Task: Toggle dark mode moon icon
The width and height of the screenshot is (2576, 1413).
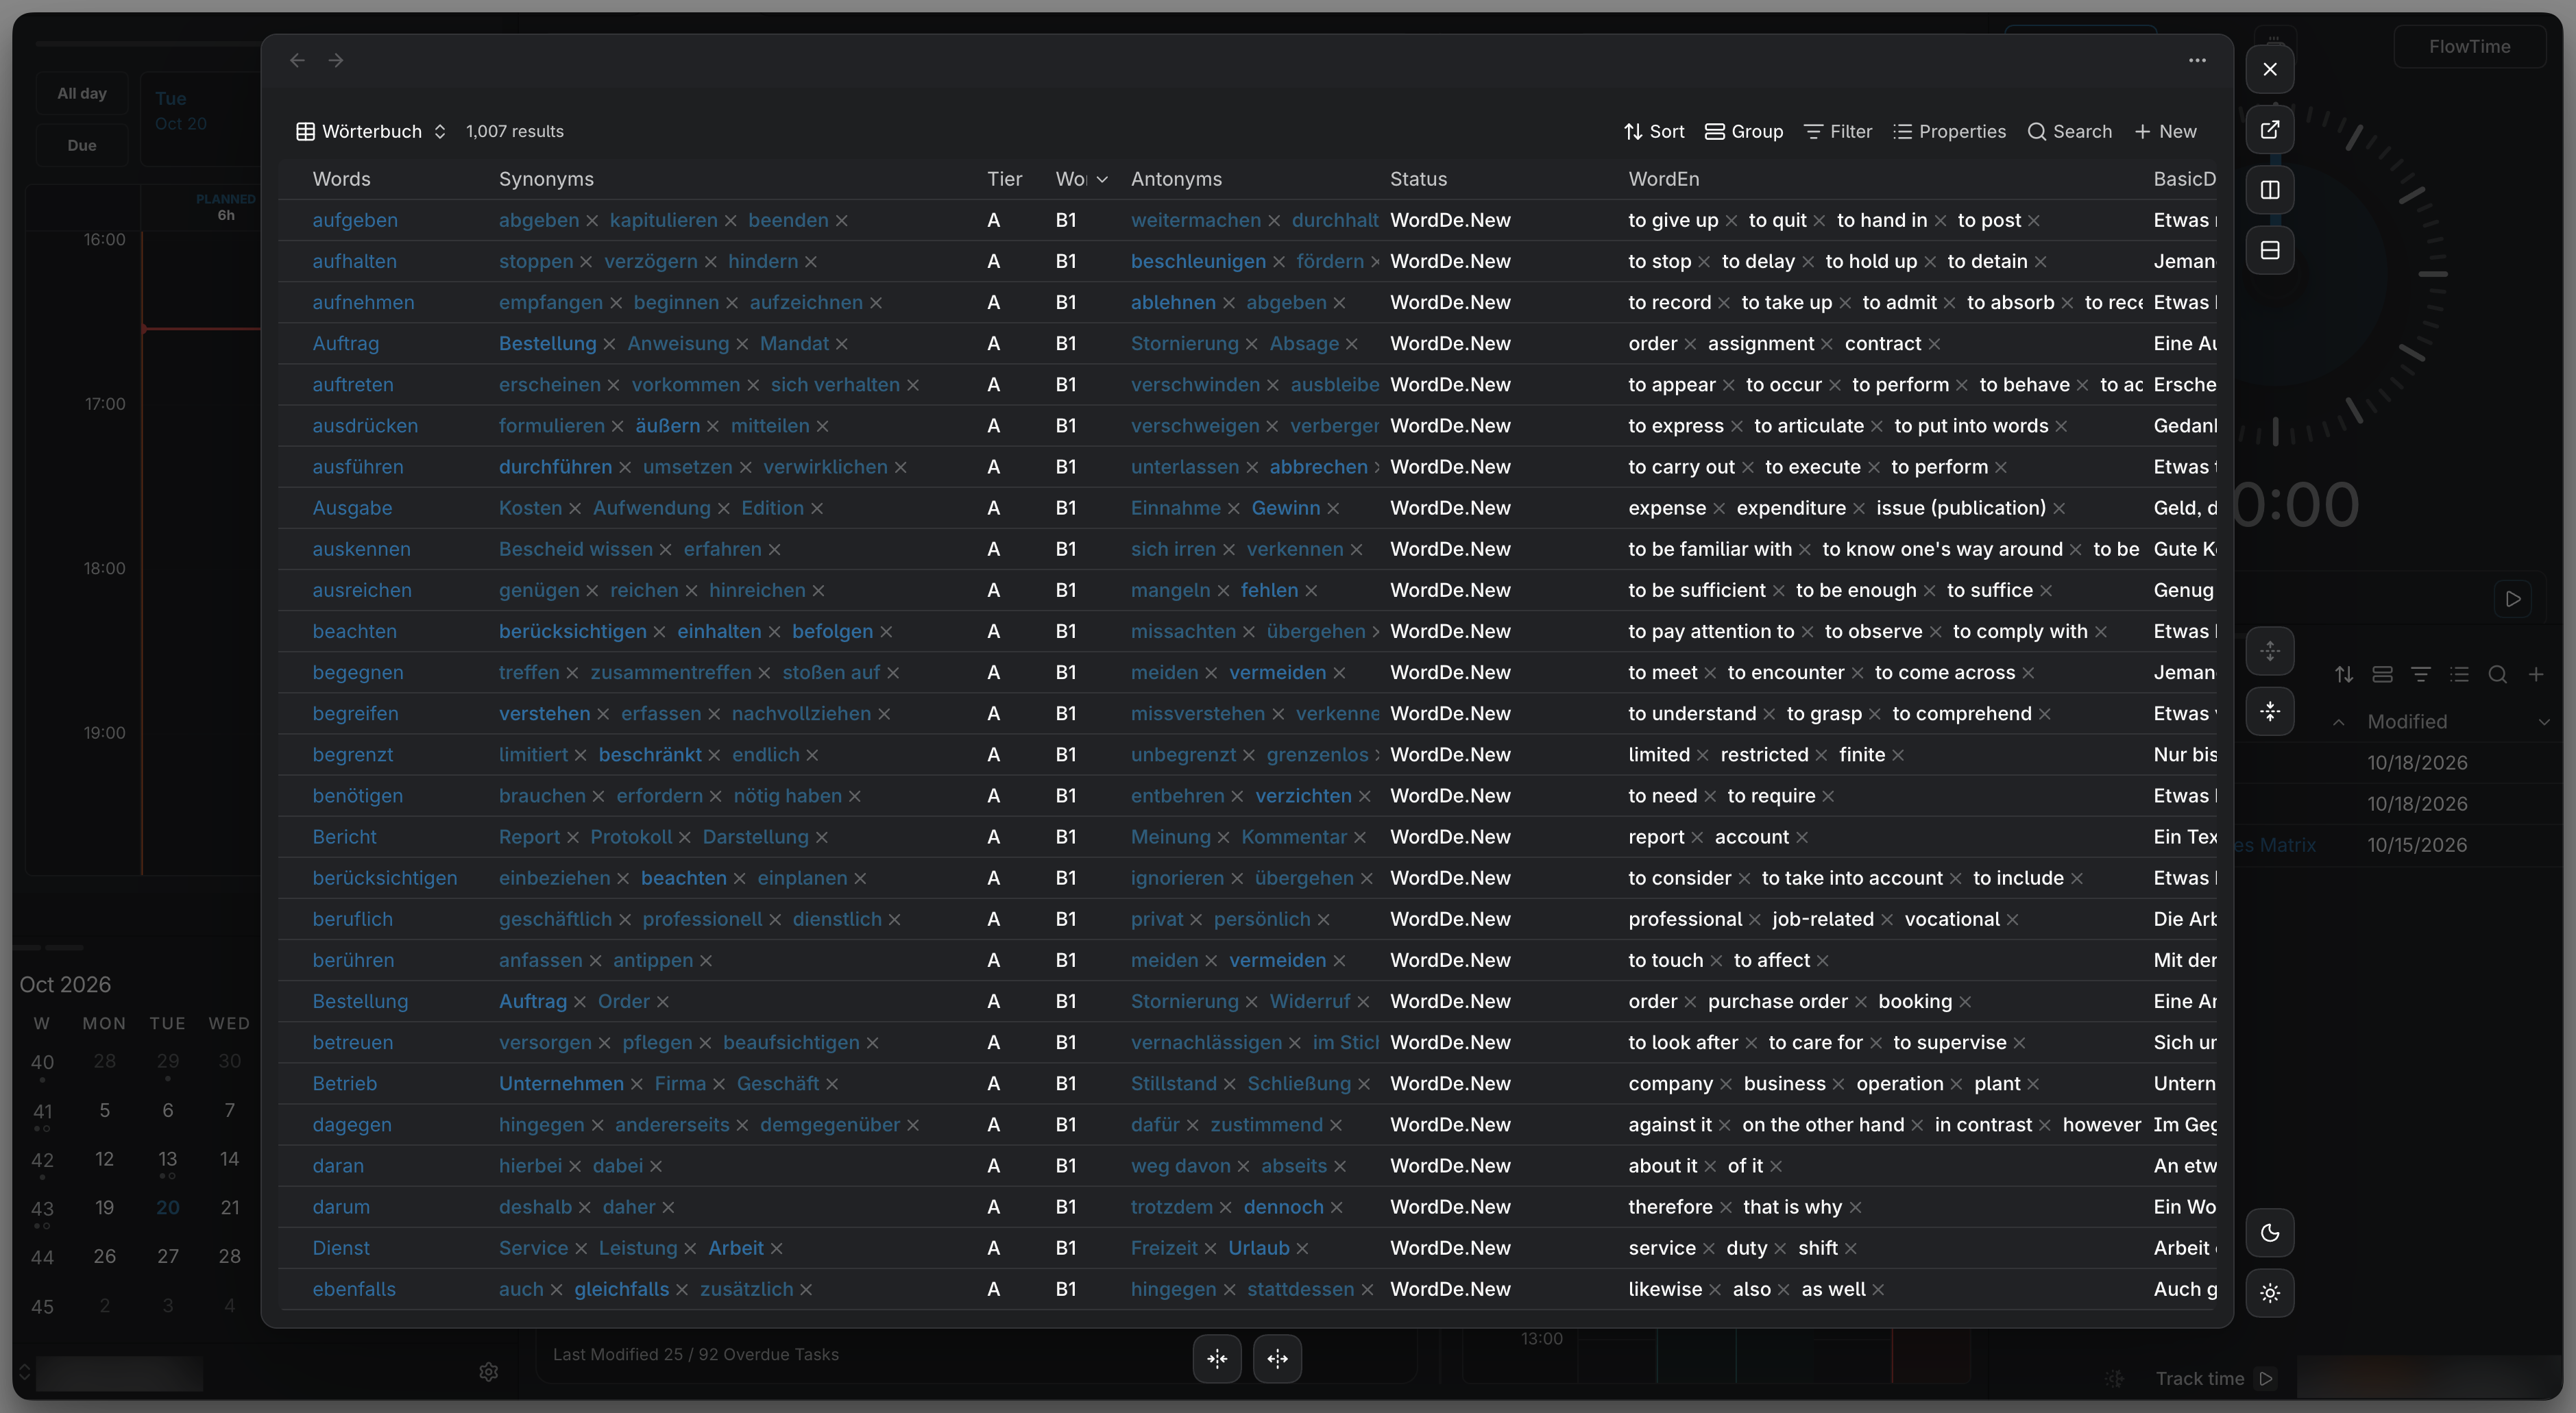Action: pos(2270,1232)
